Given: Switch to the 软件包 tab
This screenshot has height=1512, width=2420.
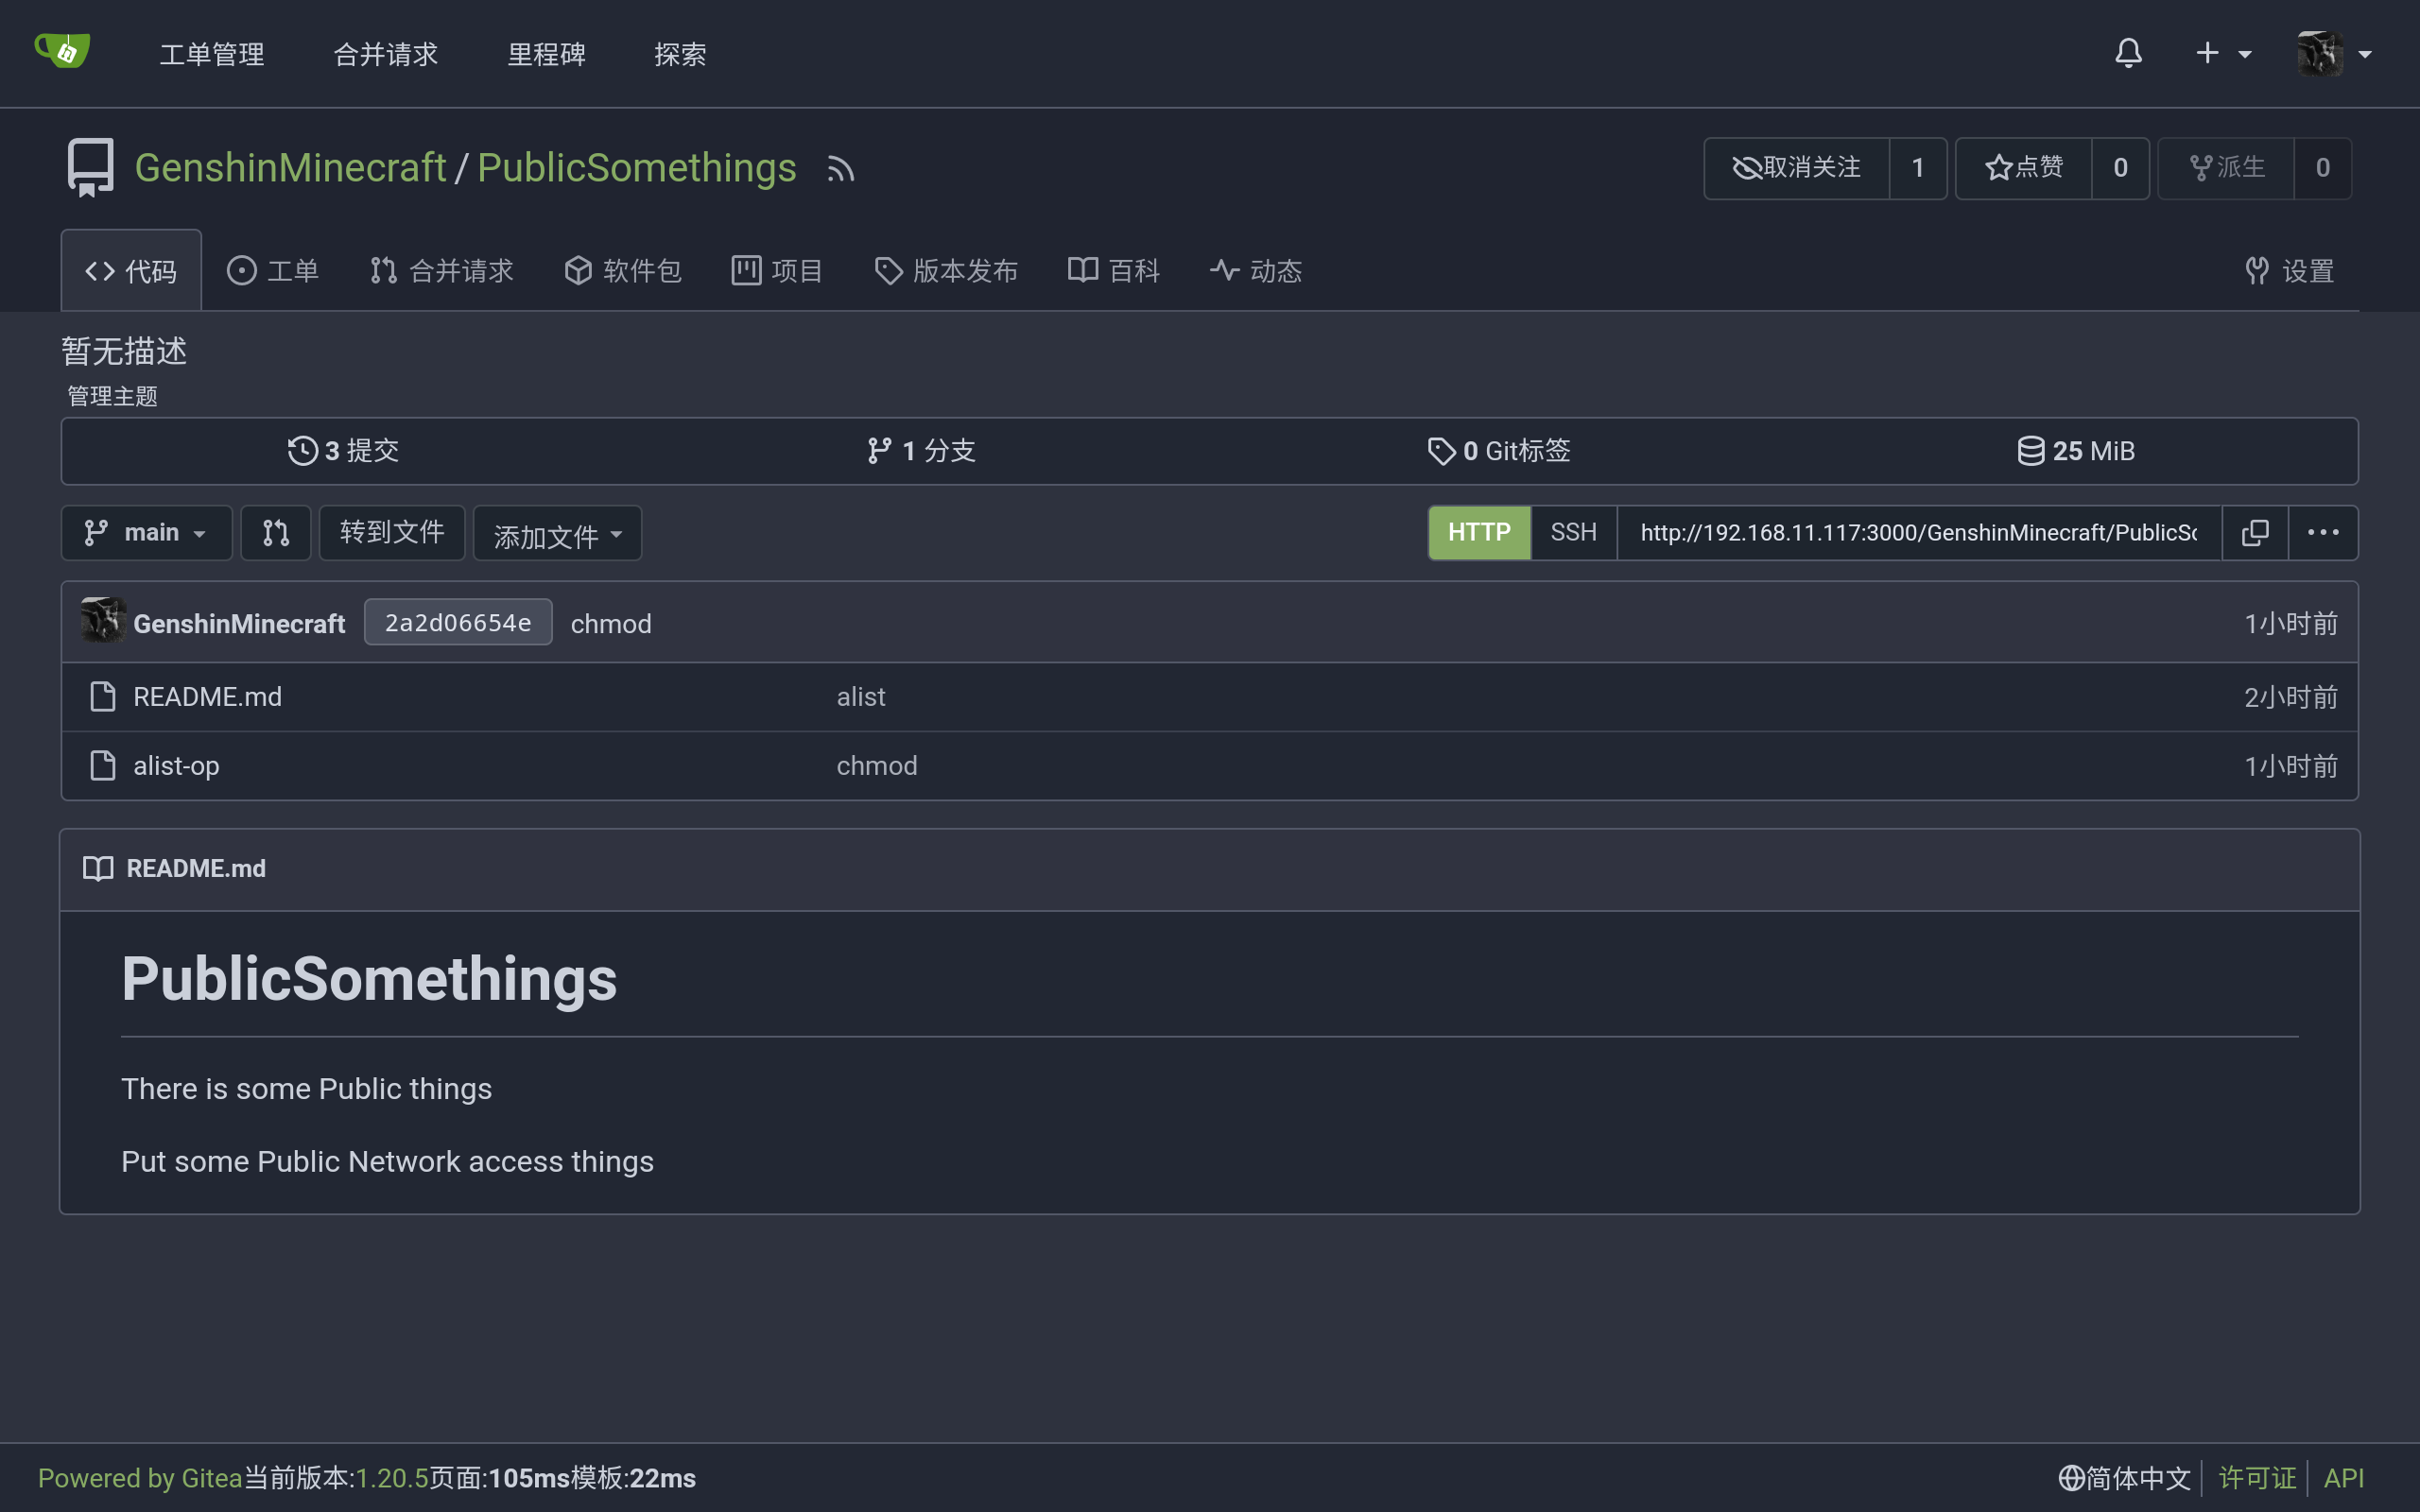Looking at the screenshot, I should 622,270.
